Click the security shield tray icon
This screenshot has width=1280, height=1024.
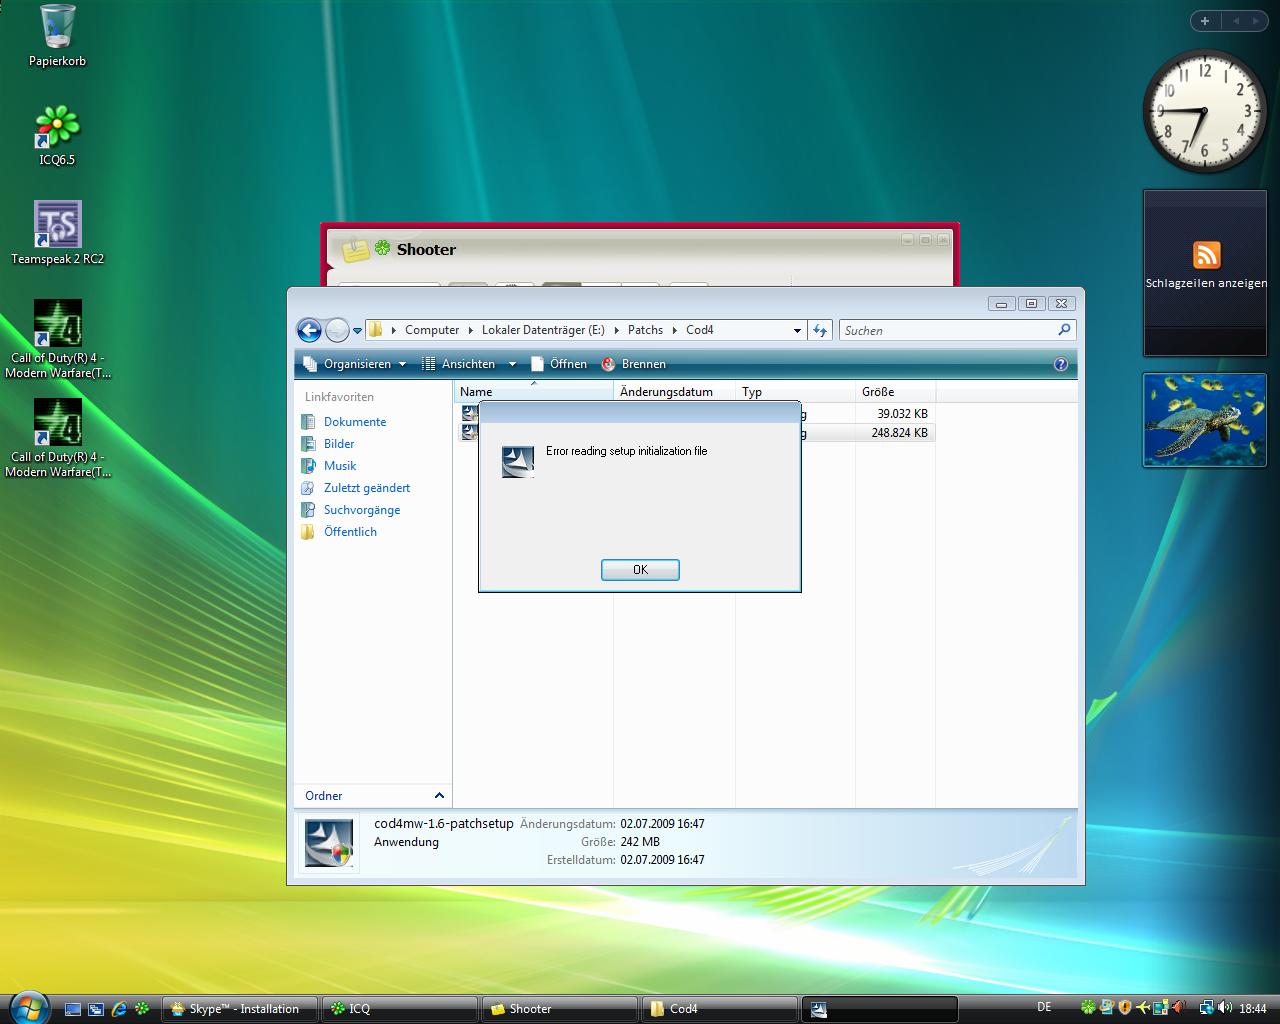(x=1124, y=1008)
